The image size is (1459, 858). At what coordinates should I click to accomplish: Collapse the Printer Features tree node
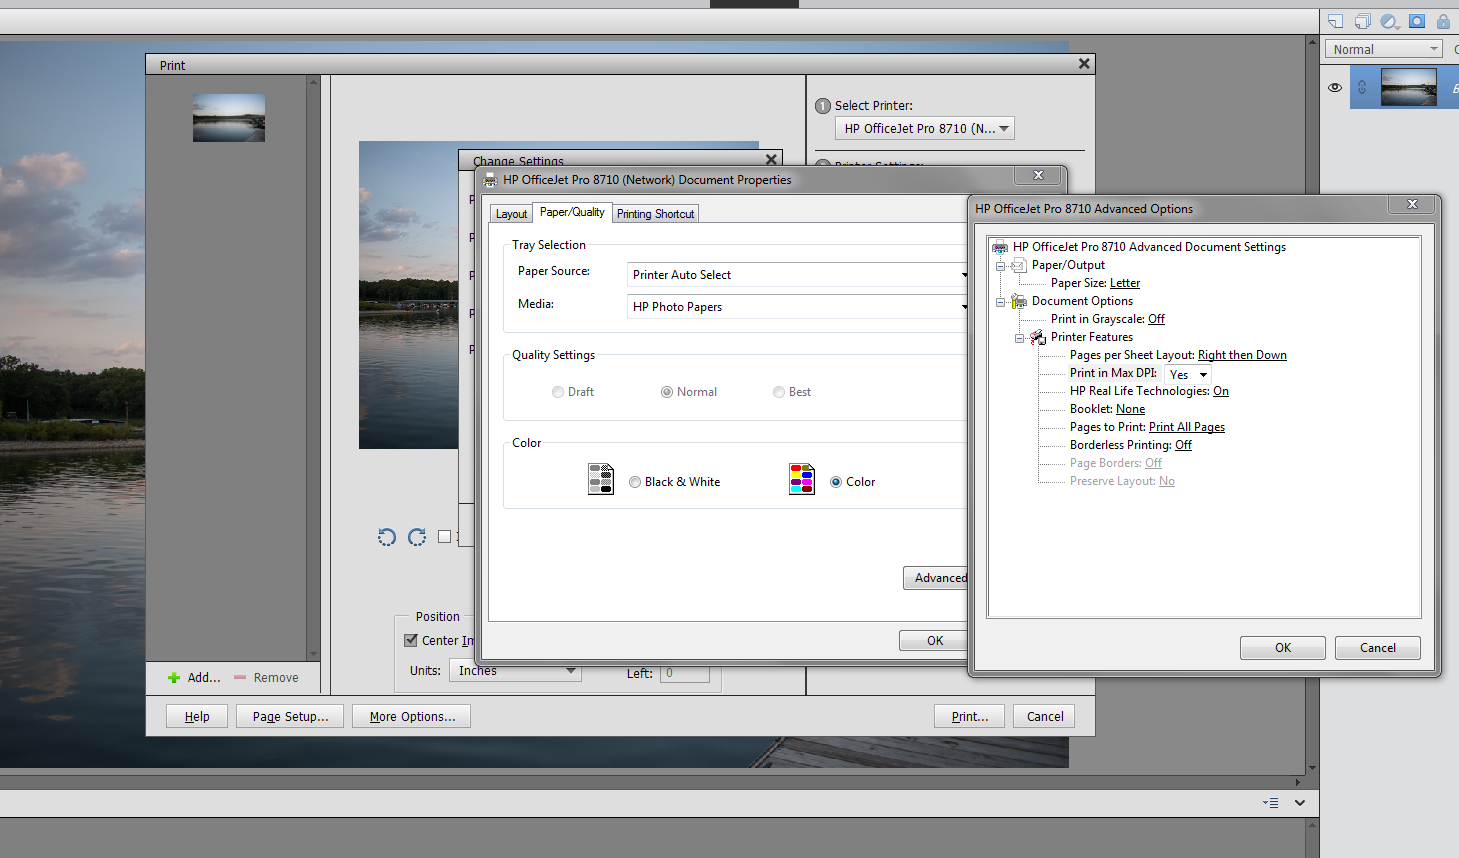pyautogui.click(x=1019, y=338)
